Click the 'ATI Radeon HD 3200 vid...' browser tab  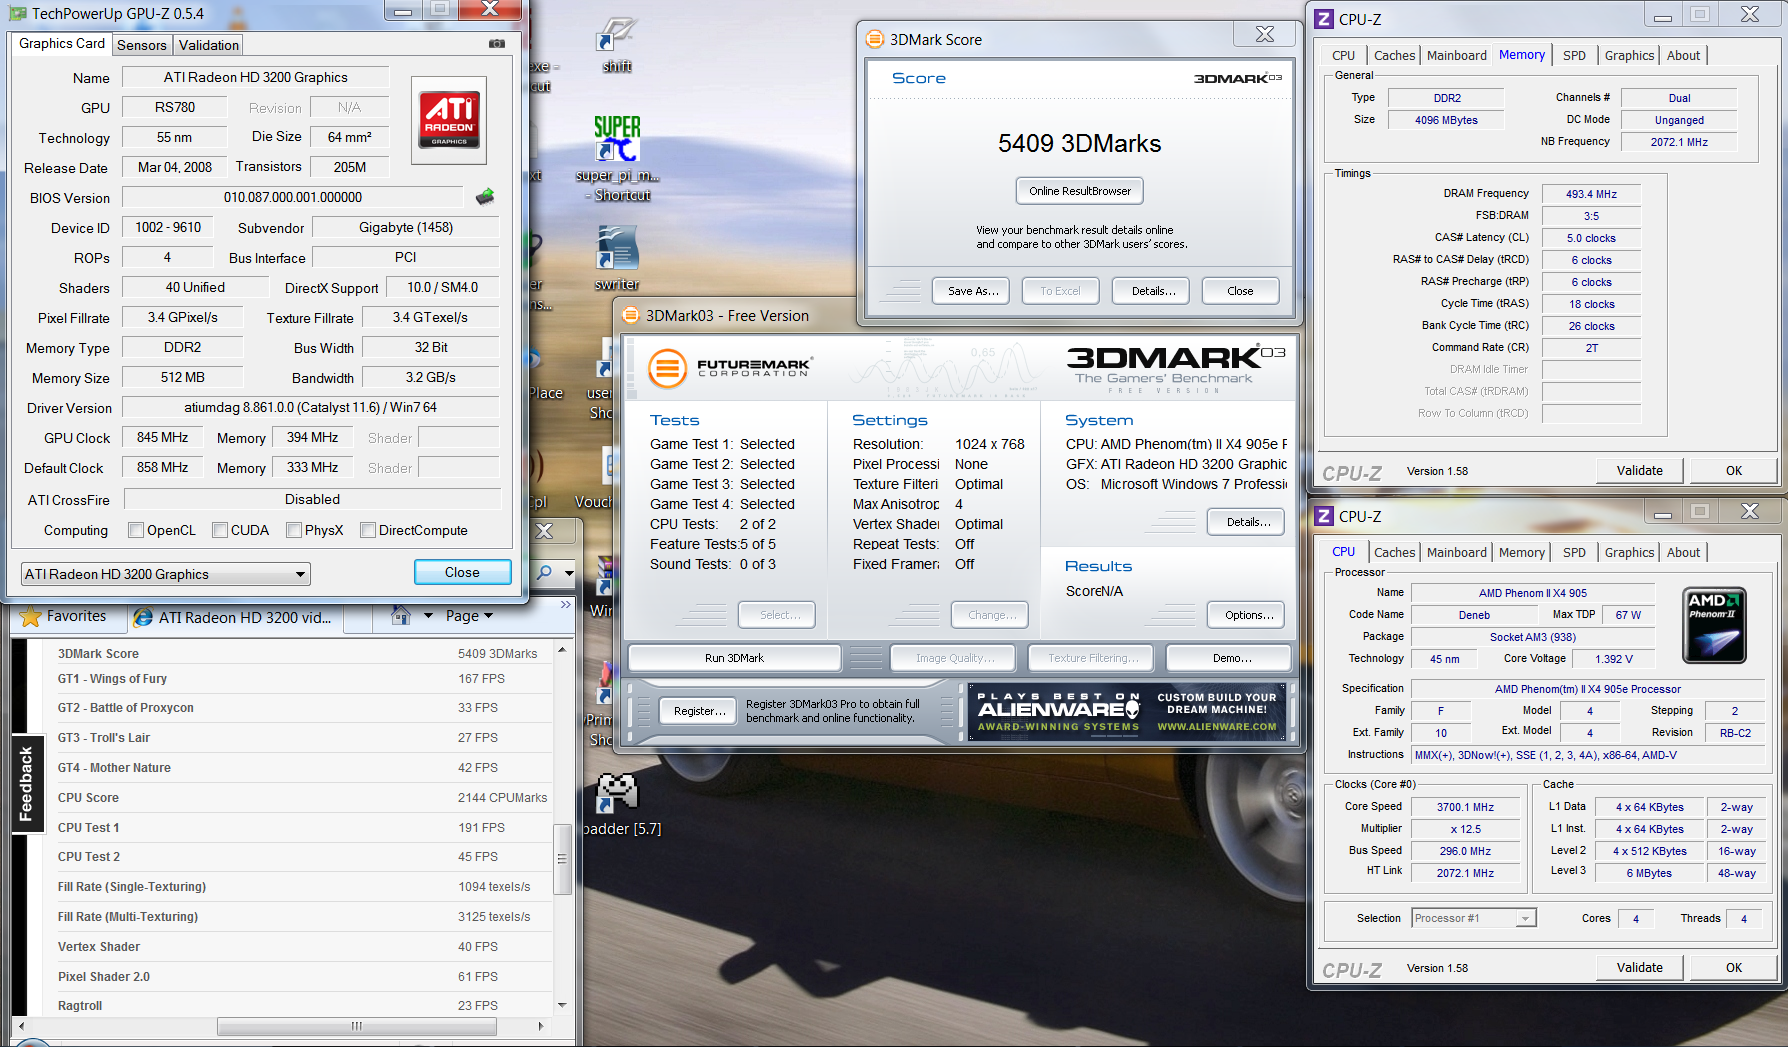[x=235, y=617]
